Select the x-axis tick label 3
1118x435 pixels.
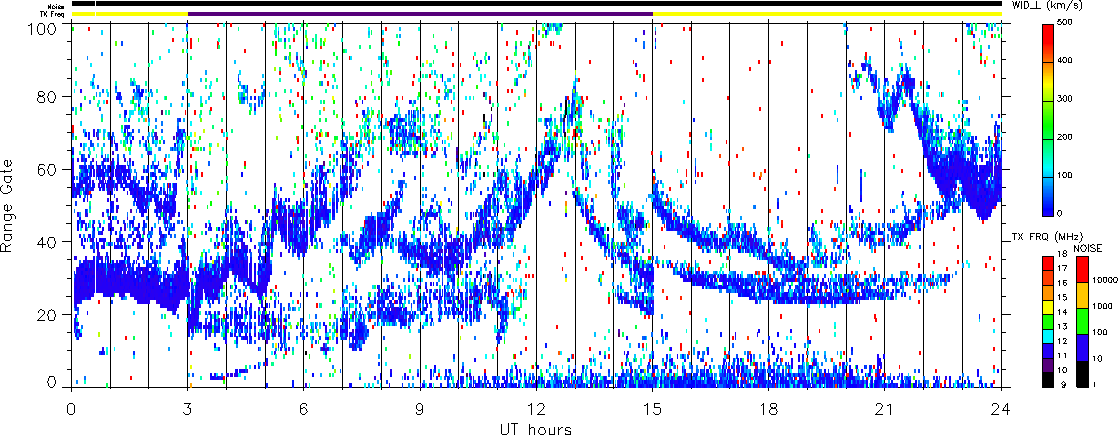[188, 409]
